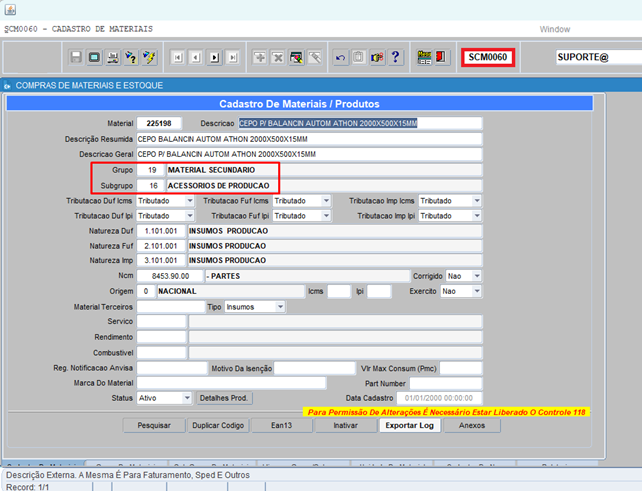Expand the Tributacao Imp Ipi dropdown
The height and width of the screenshot is (491, 642).
(477, 216)
